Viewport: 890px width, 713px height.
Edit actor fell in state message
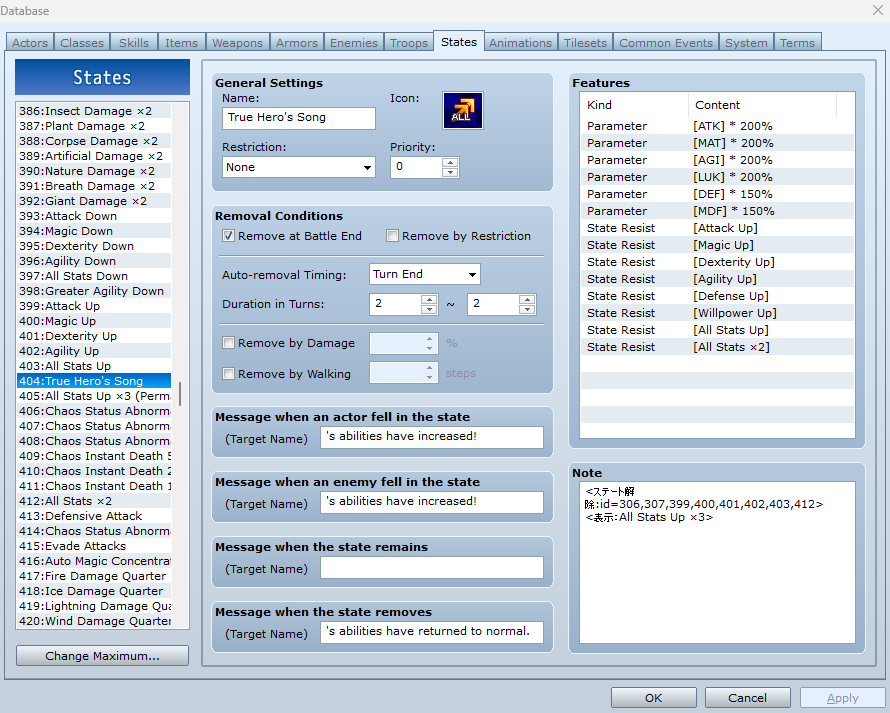click(432, 437)
